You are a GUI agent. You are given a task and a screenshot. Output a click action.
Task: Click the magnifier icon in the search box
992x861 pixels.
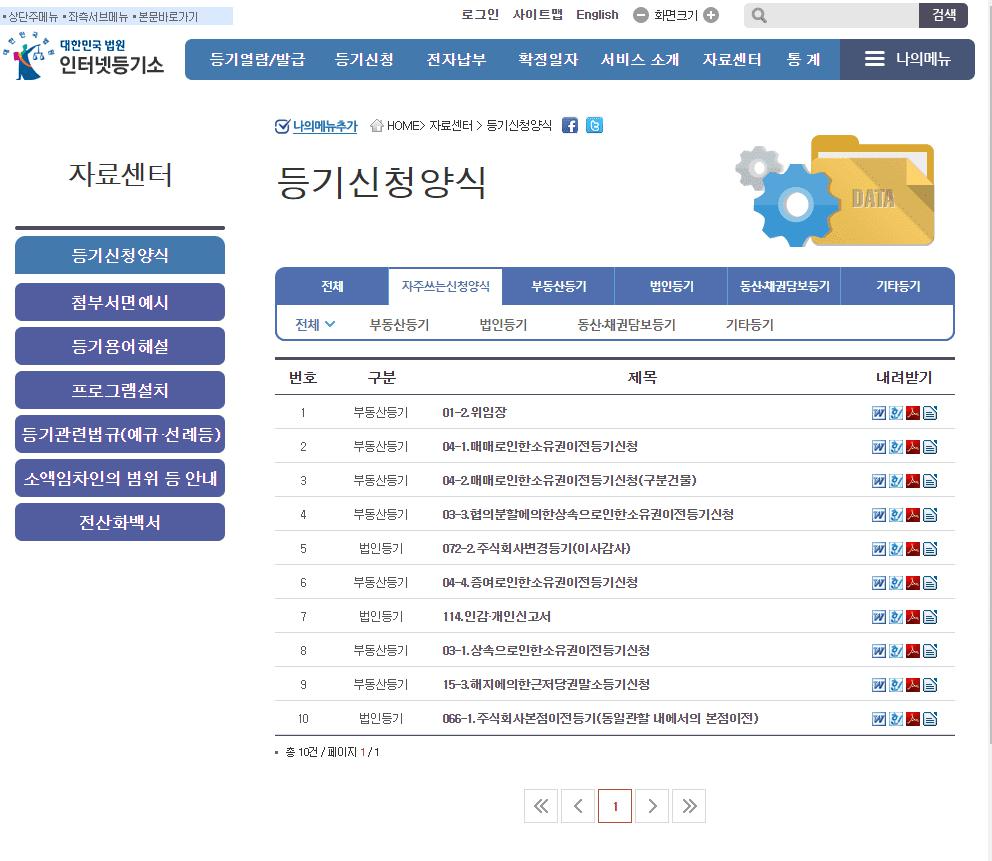756,15
